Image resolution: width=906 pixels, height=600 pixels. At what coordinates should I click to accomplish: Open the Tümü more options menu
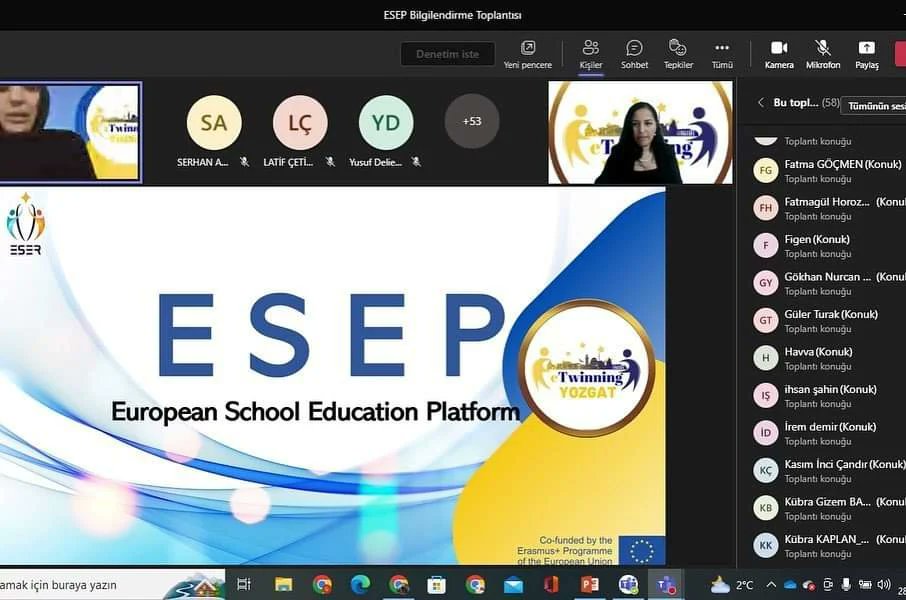point(722,54)
